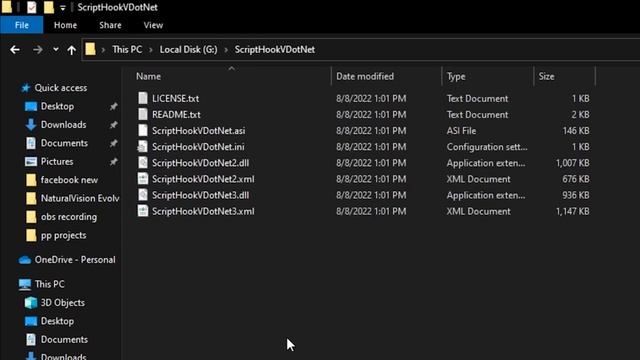Select the ScriptHookVDotNet.ini file icon
Viewport: 640px width, 360px height.
(x=142, y=147)
